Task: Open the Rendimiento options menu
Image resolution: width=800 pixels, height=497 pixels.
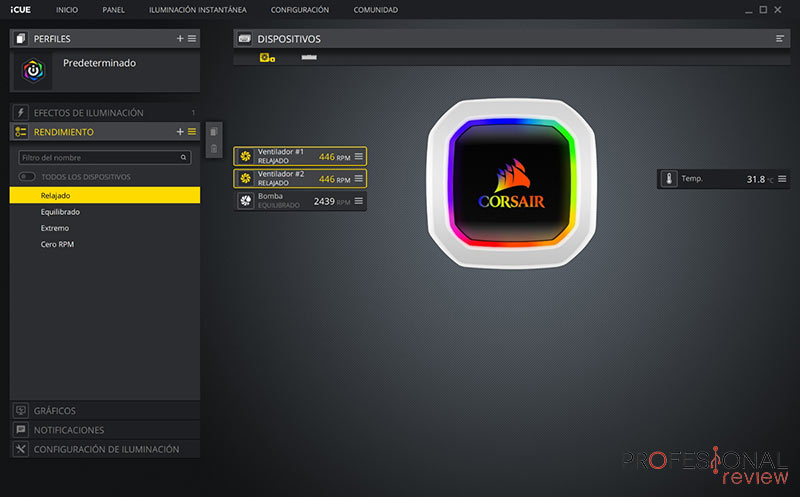Action: pyautogui.click(x=192, y=132)
